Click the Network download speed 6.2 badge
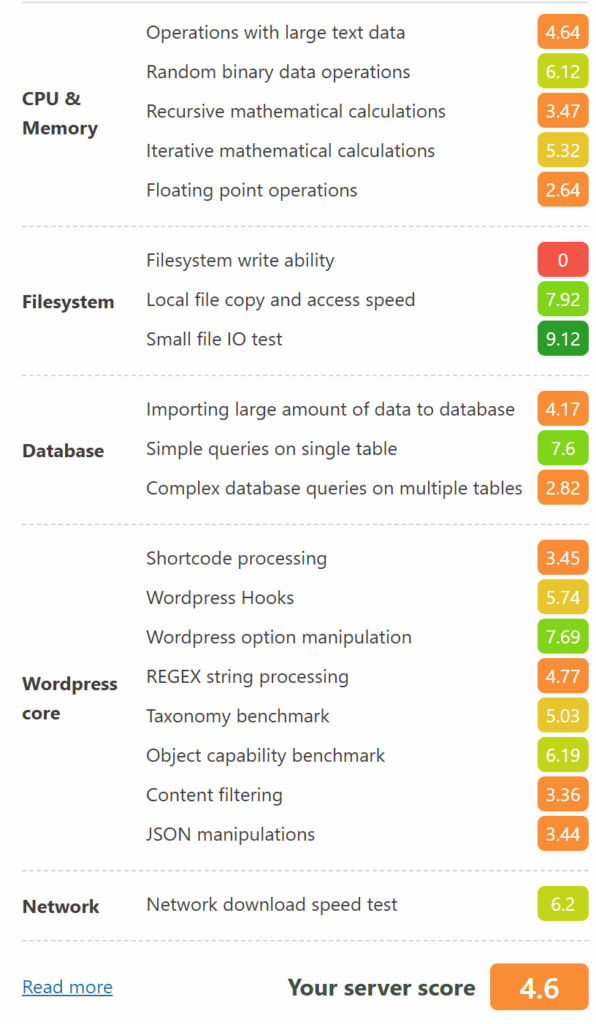This screenshot has width=596, height=1024. (563, 904)
